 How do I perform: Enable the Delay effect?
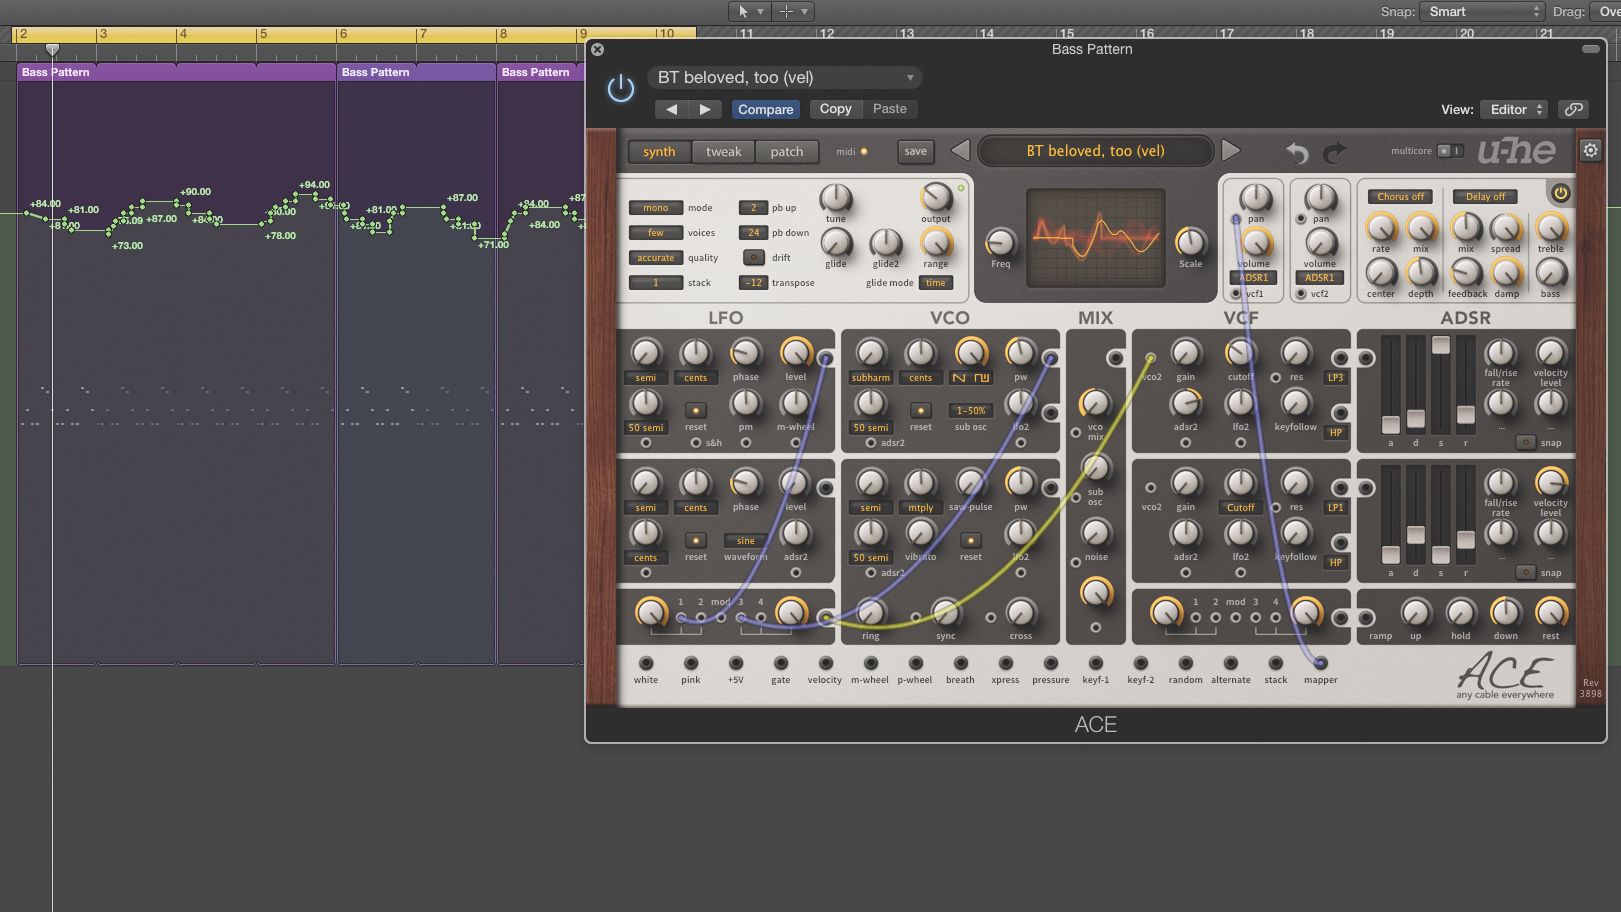pos(1484,196)
